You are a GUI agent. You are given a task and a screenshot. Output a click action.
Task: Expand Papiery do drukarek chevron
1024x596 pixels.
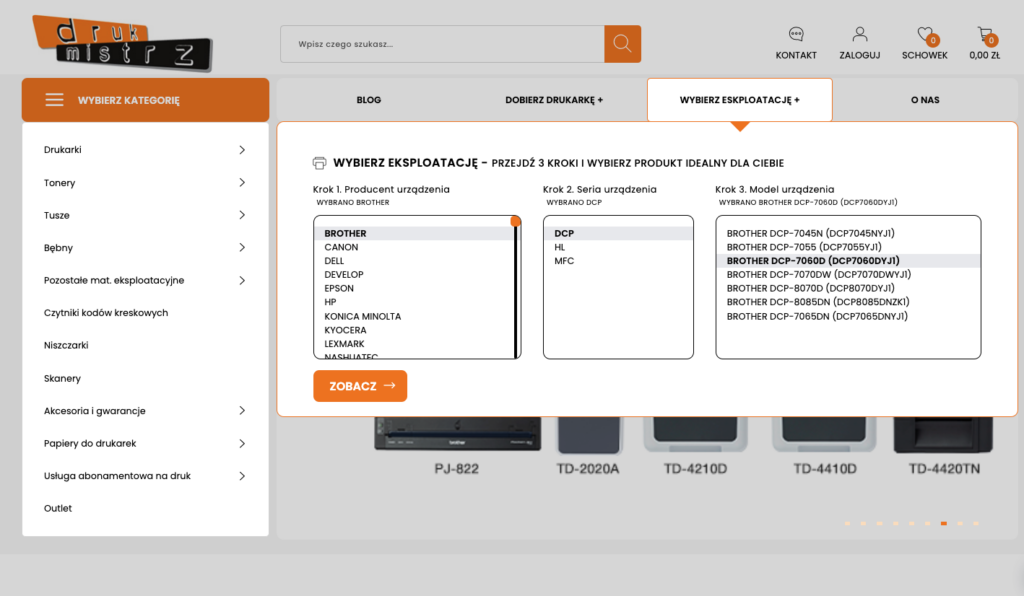click(242, 443)
